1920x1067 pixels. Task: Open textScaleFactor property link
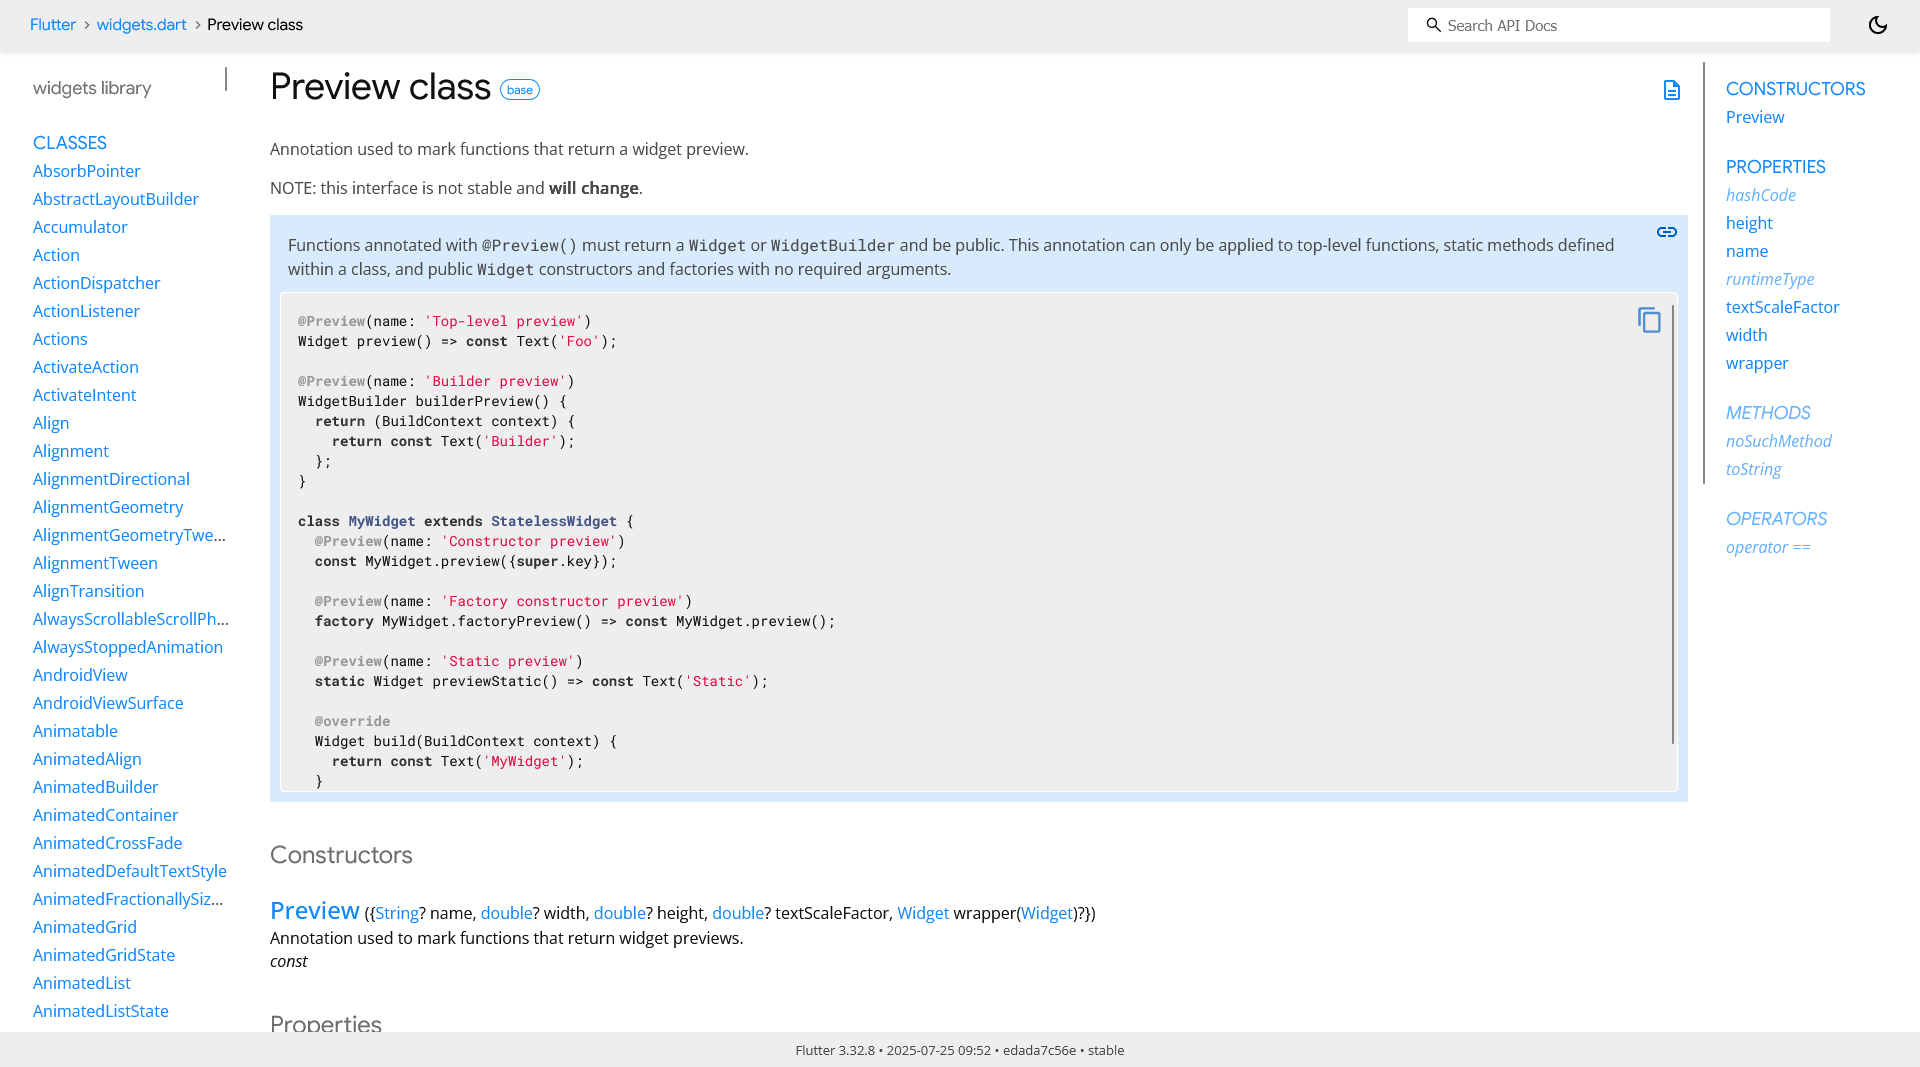pos(1782,307)
